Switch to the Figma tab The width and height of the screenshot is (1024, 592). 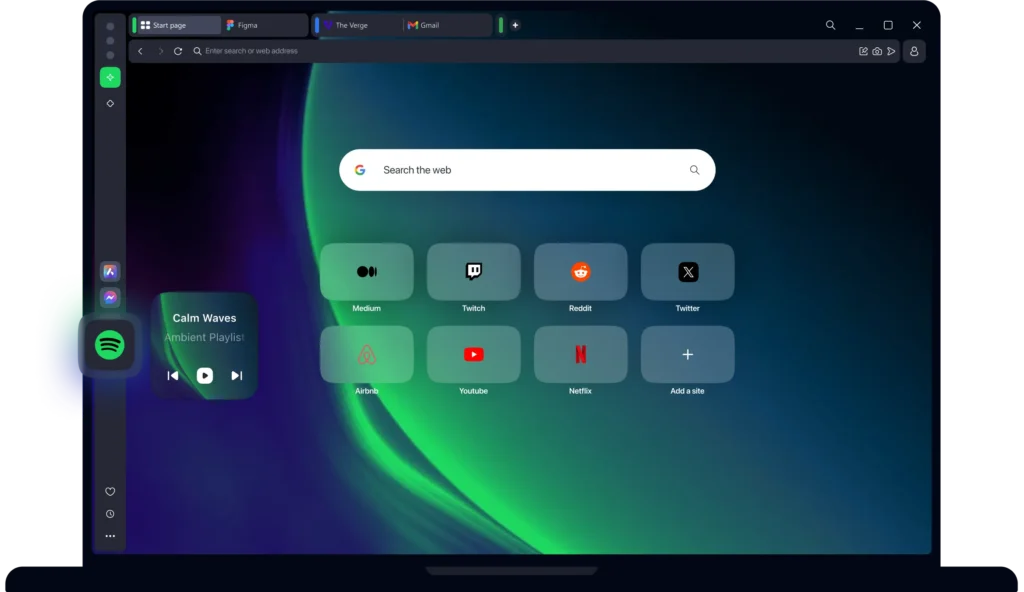coord(264,25)
